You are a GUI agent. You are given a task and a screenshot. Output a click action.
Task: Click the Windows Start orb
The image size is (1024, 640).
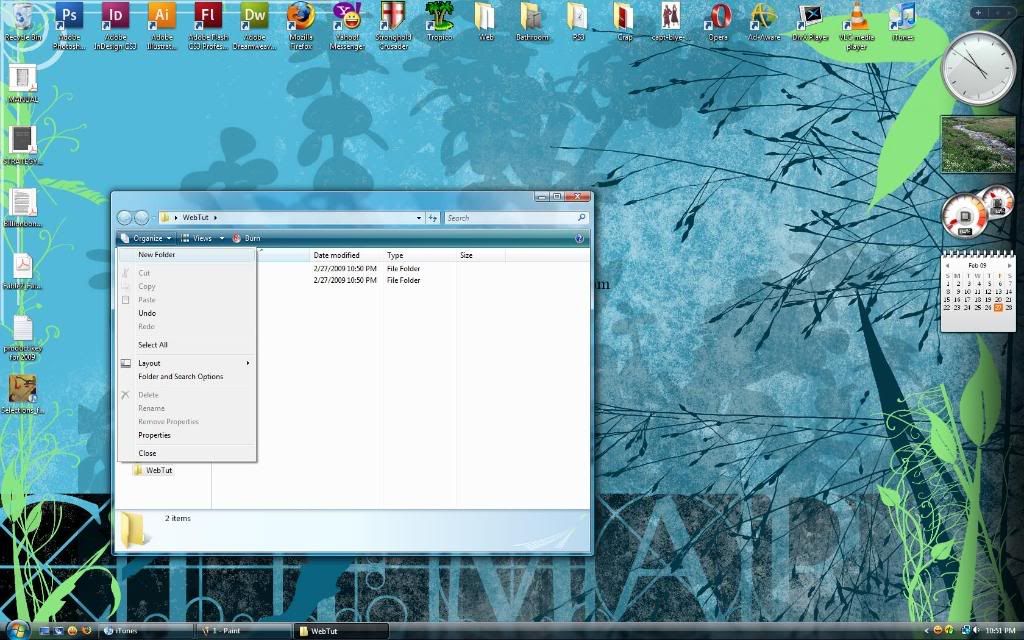(17, 630)
